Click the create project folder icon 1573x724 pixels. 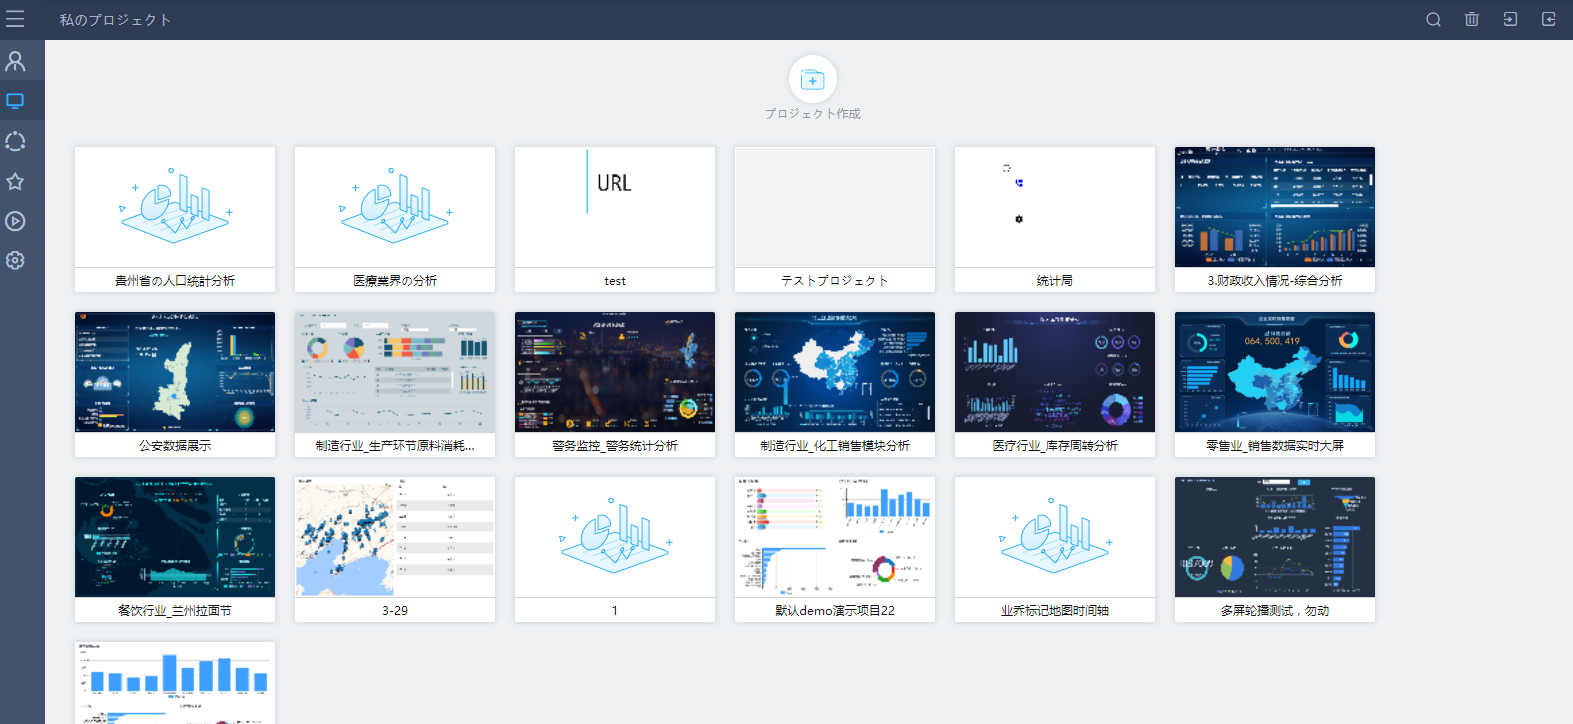point(813,79)
